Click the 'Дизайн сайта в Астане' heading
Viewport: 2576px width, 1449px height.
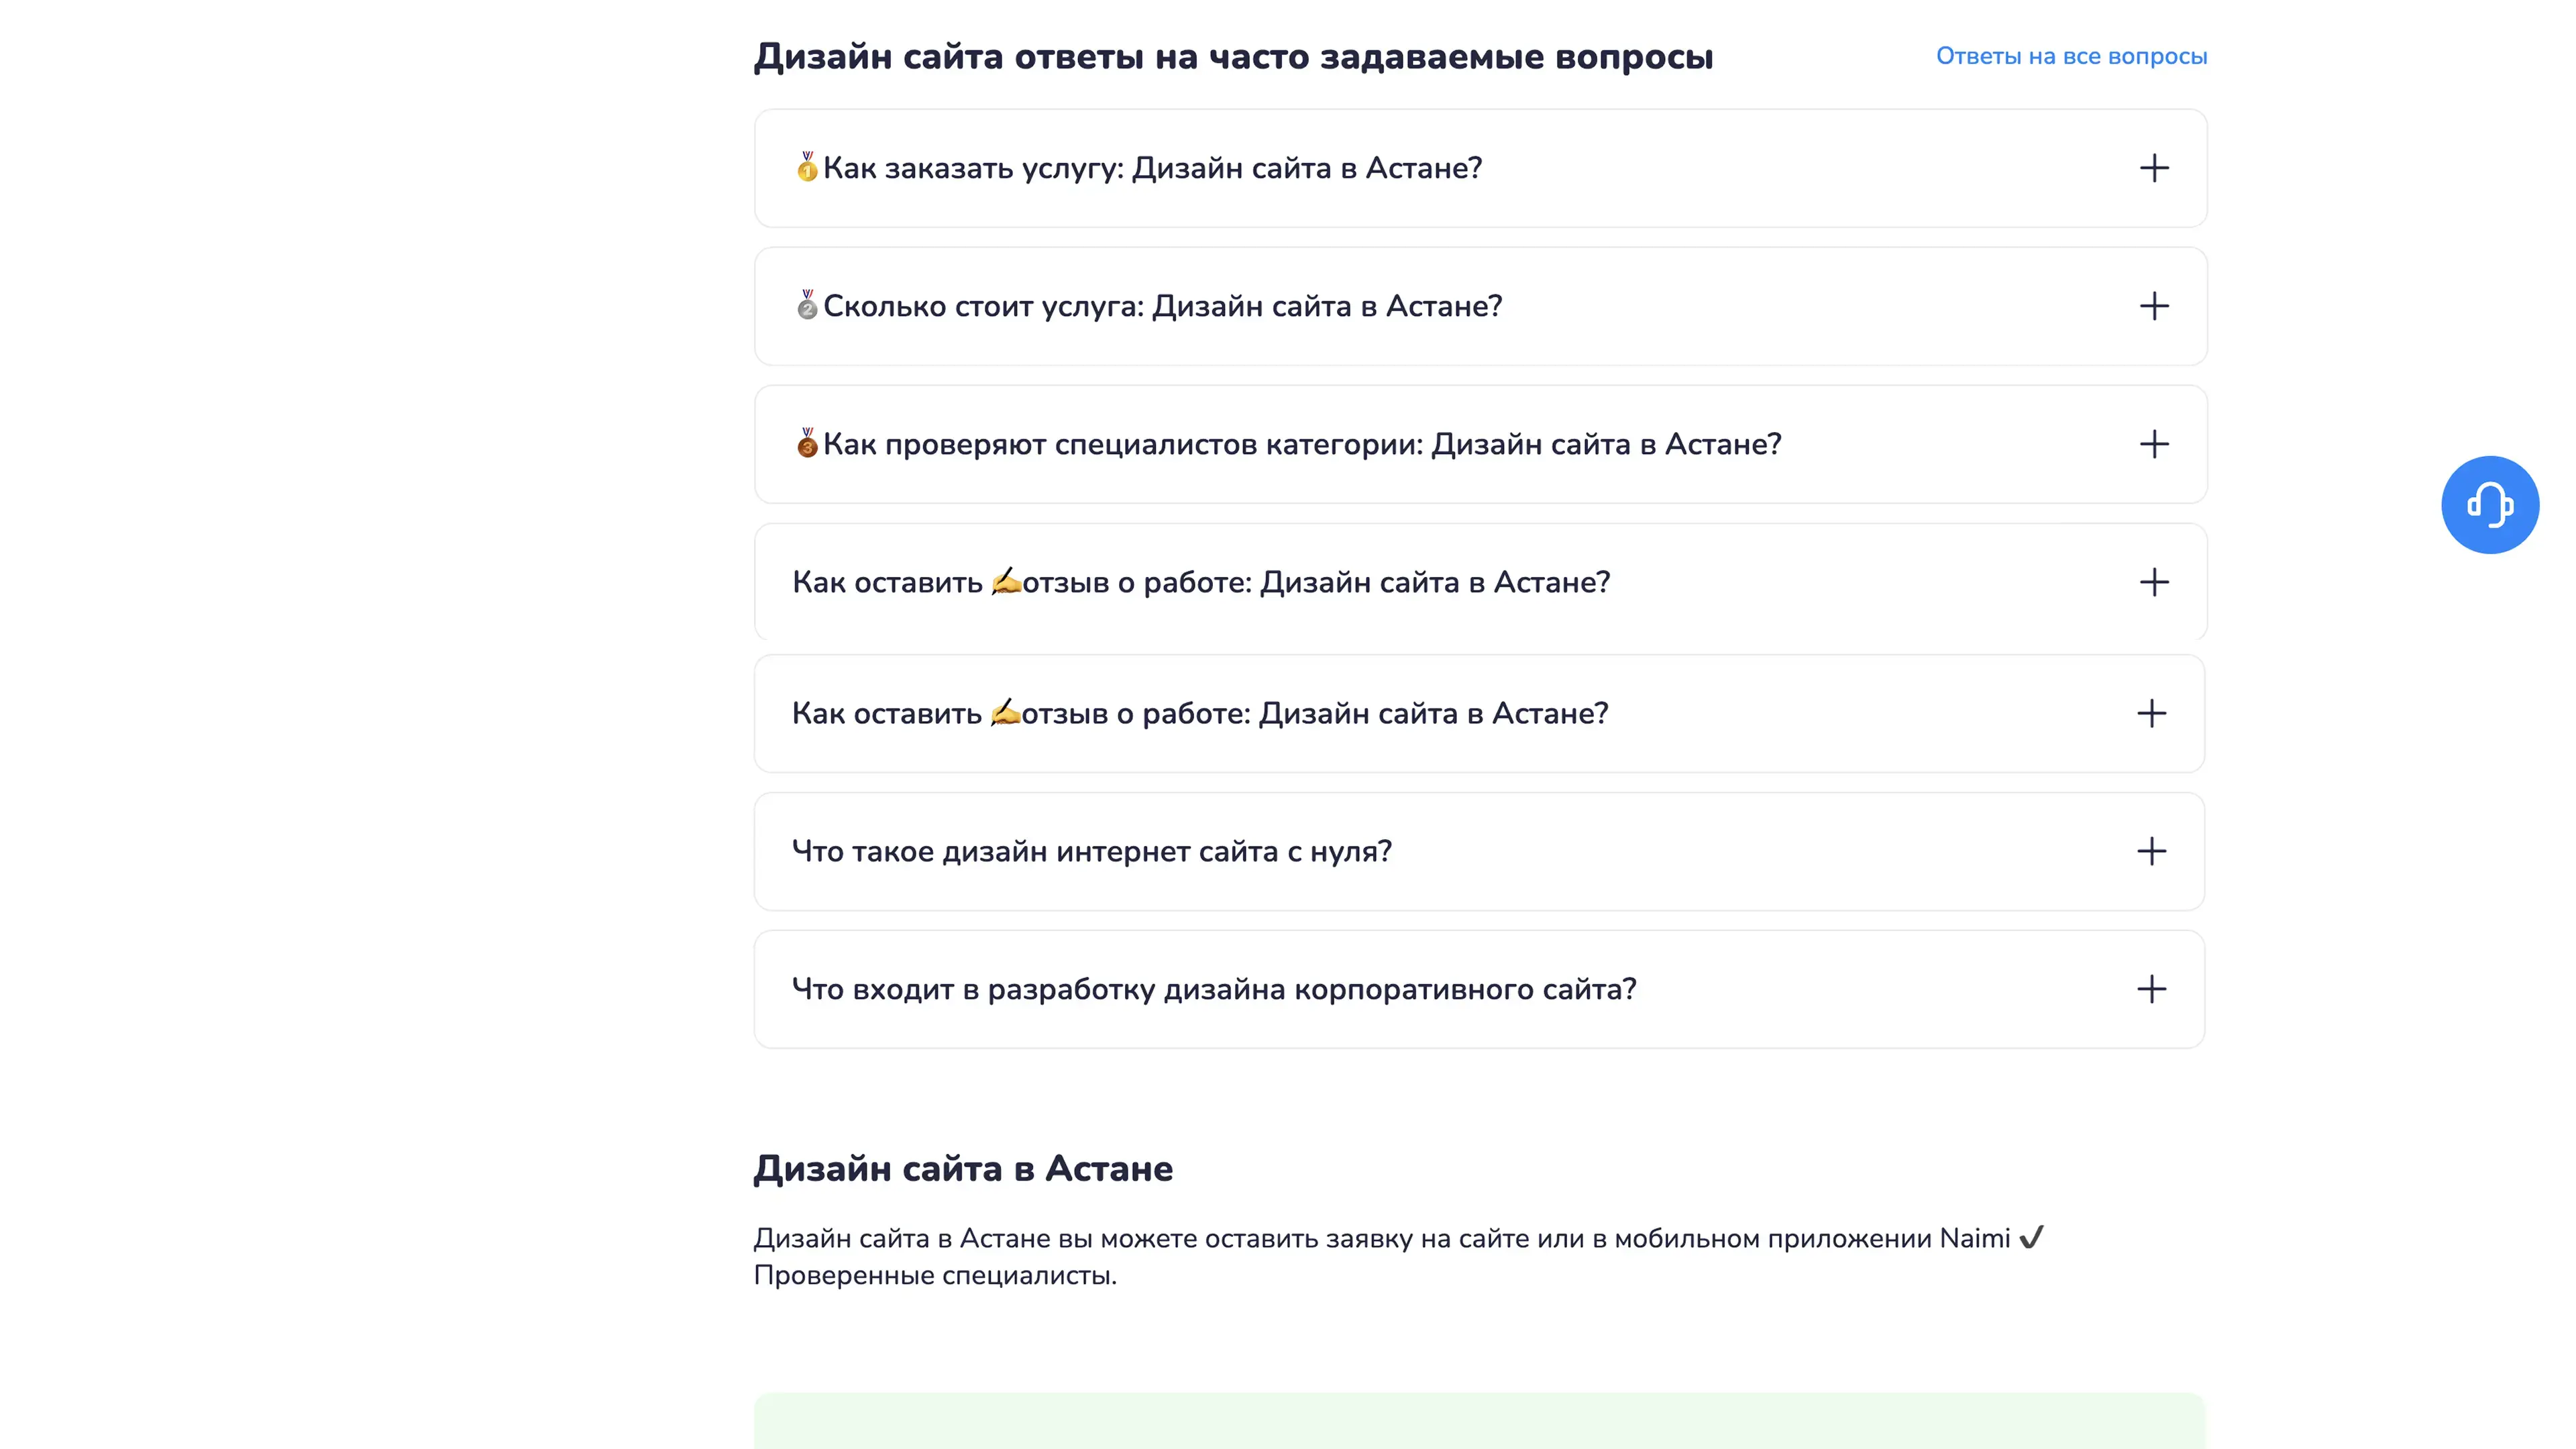[962, 1168]
